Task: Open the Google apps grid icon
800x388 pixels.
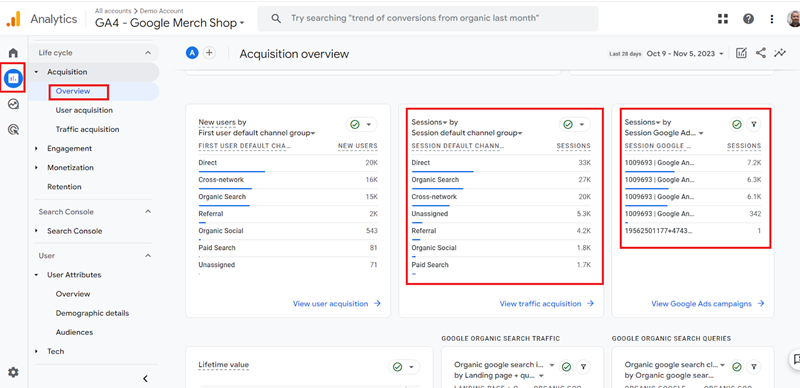Action: point(722,19)
